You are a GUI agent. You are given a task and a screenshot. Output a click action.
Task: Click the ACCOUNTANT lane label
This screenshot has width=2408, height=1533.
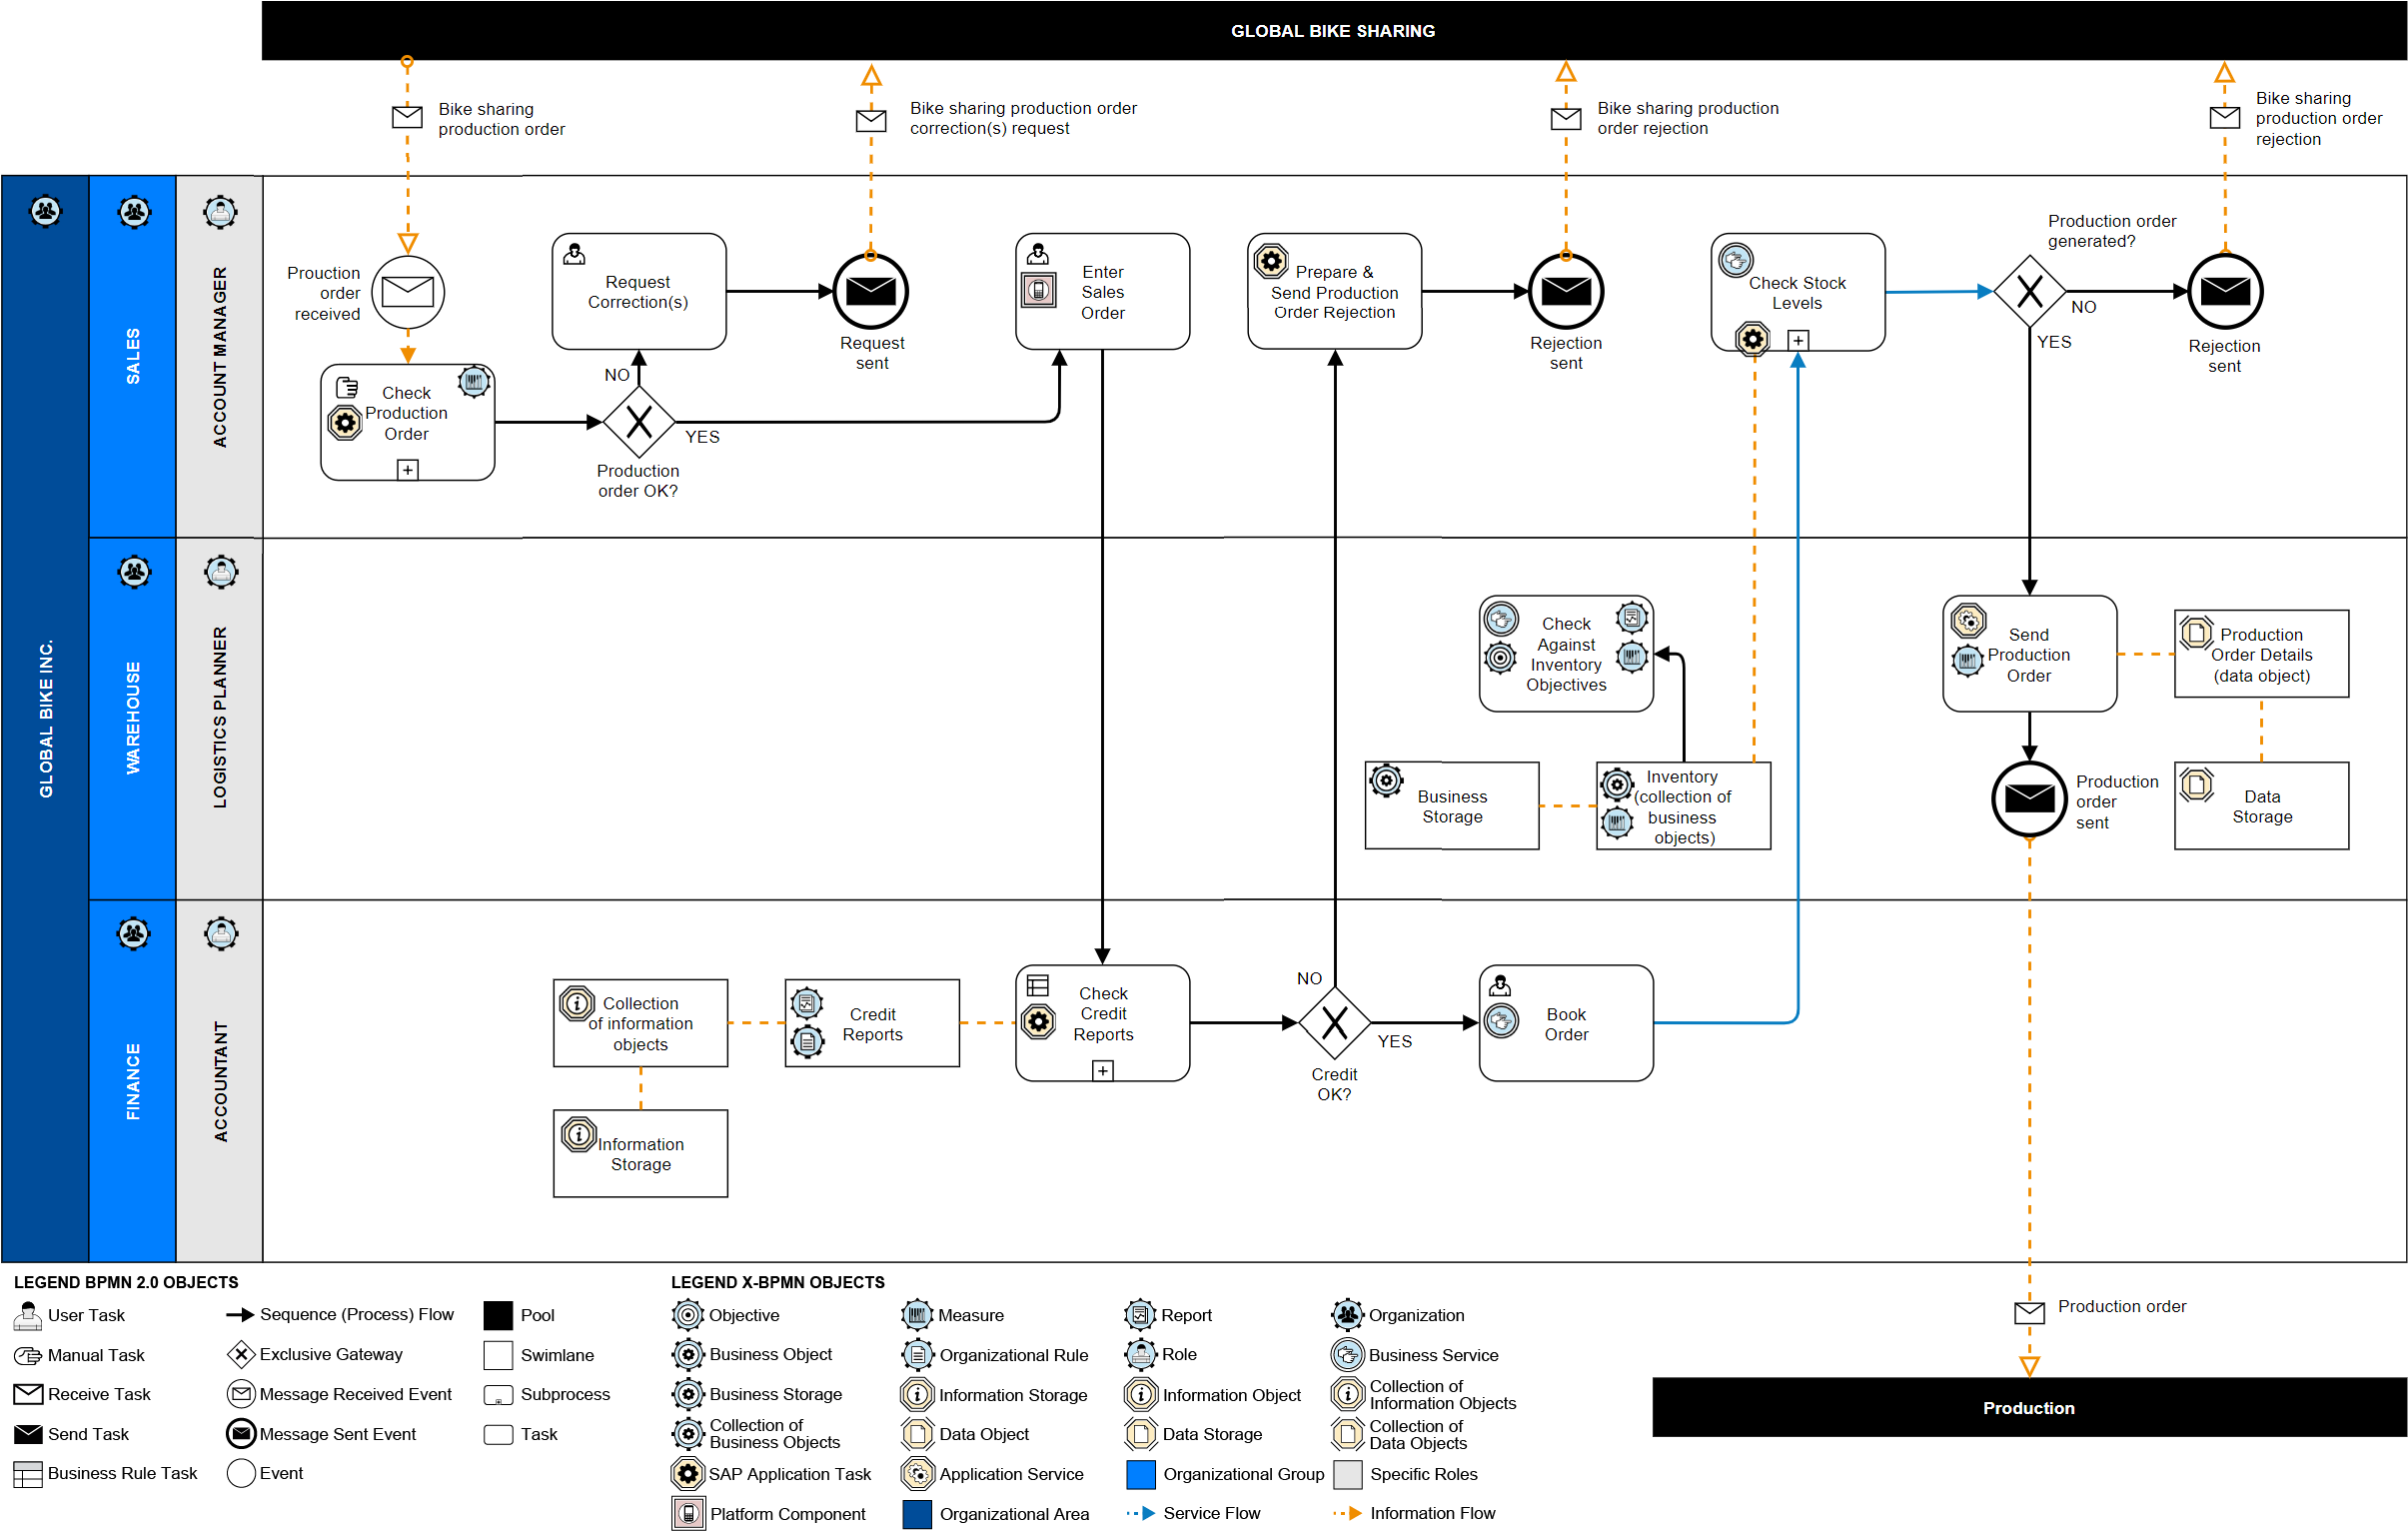pyautogui.click(x=220, y=1081)
